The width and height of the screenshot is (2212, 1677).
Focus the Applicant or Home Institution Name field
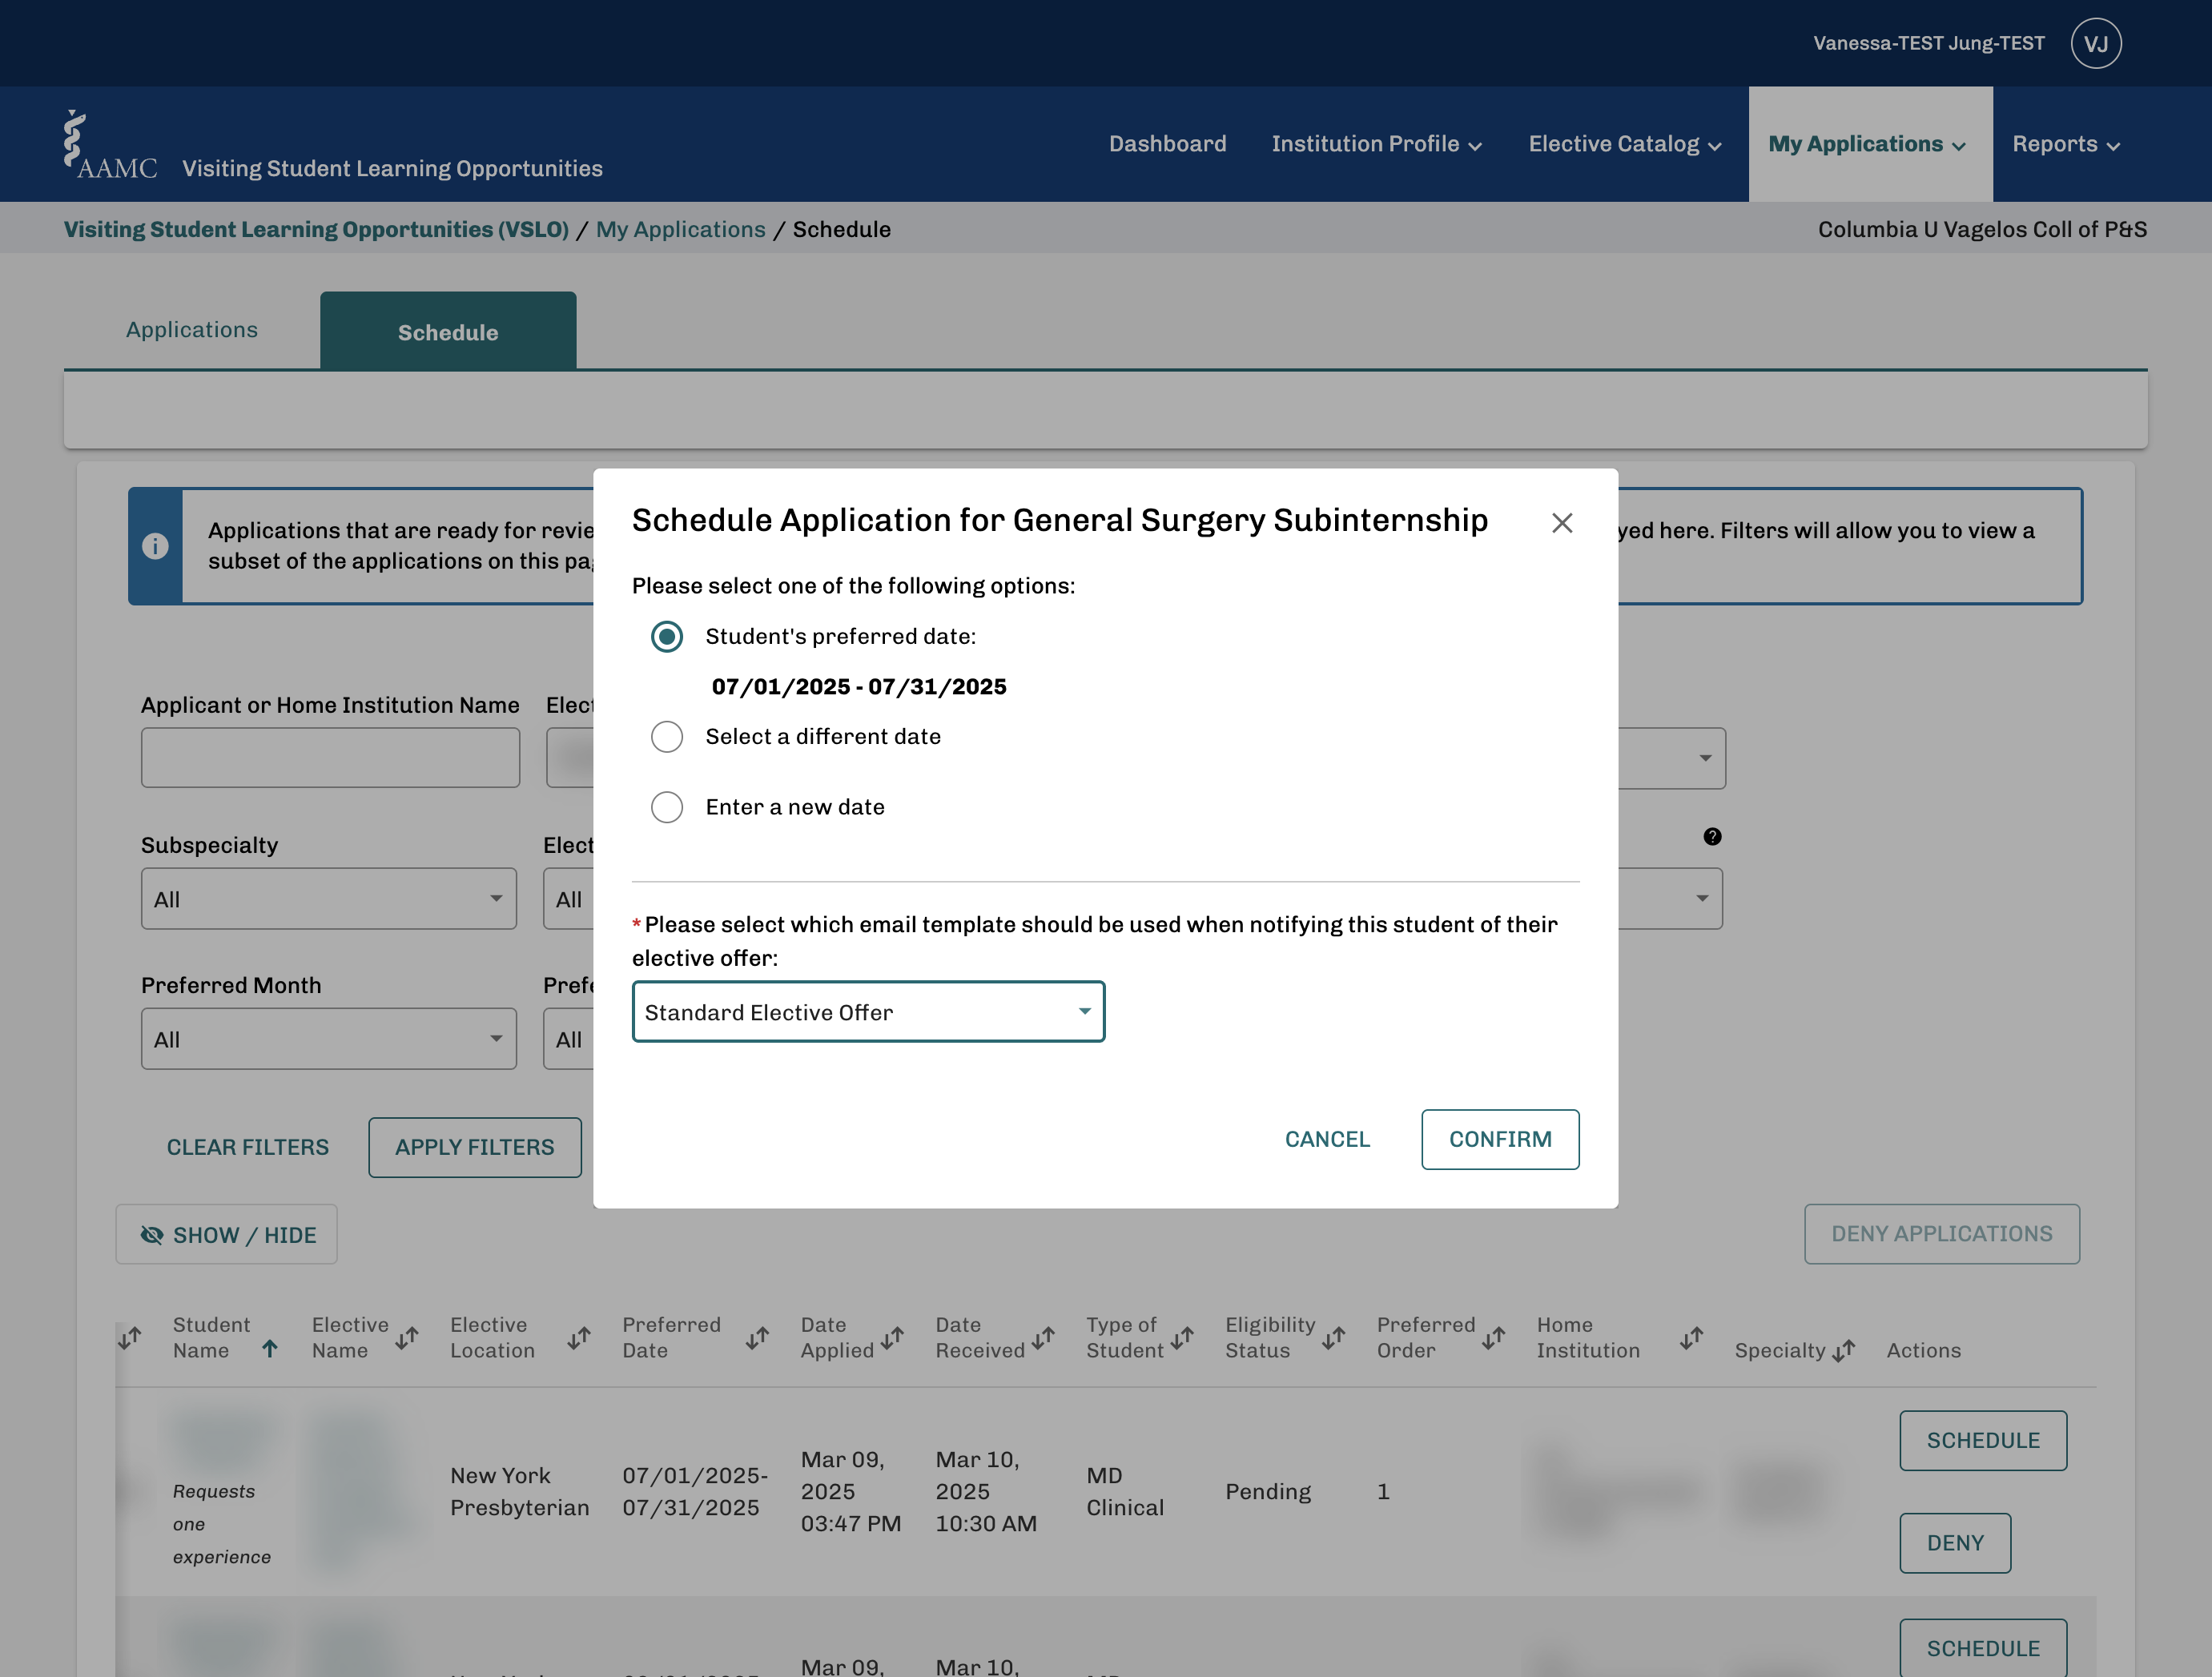330,758
